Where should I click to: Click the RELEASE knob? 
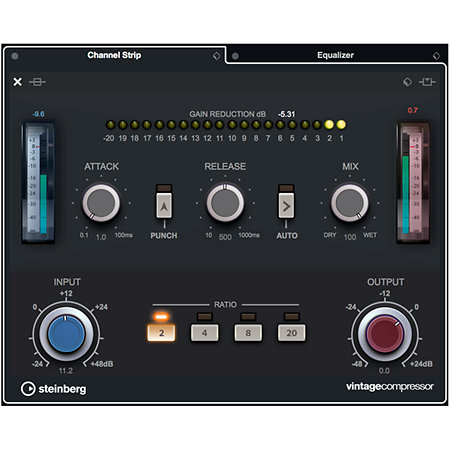tap(225, 203)
